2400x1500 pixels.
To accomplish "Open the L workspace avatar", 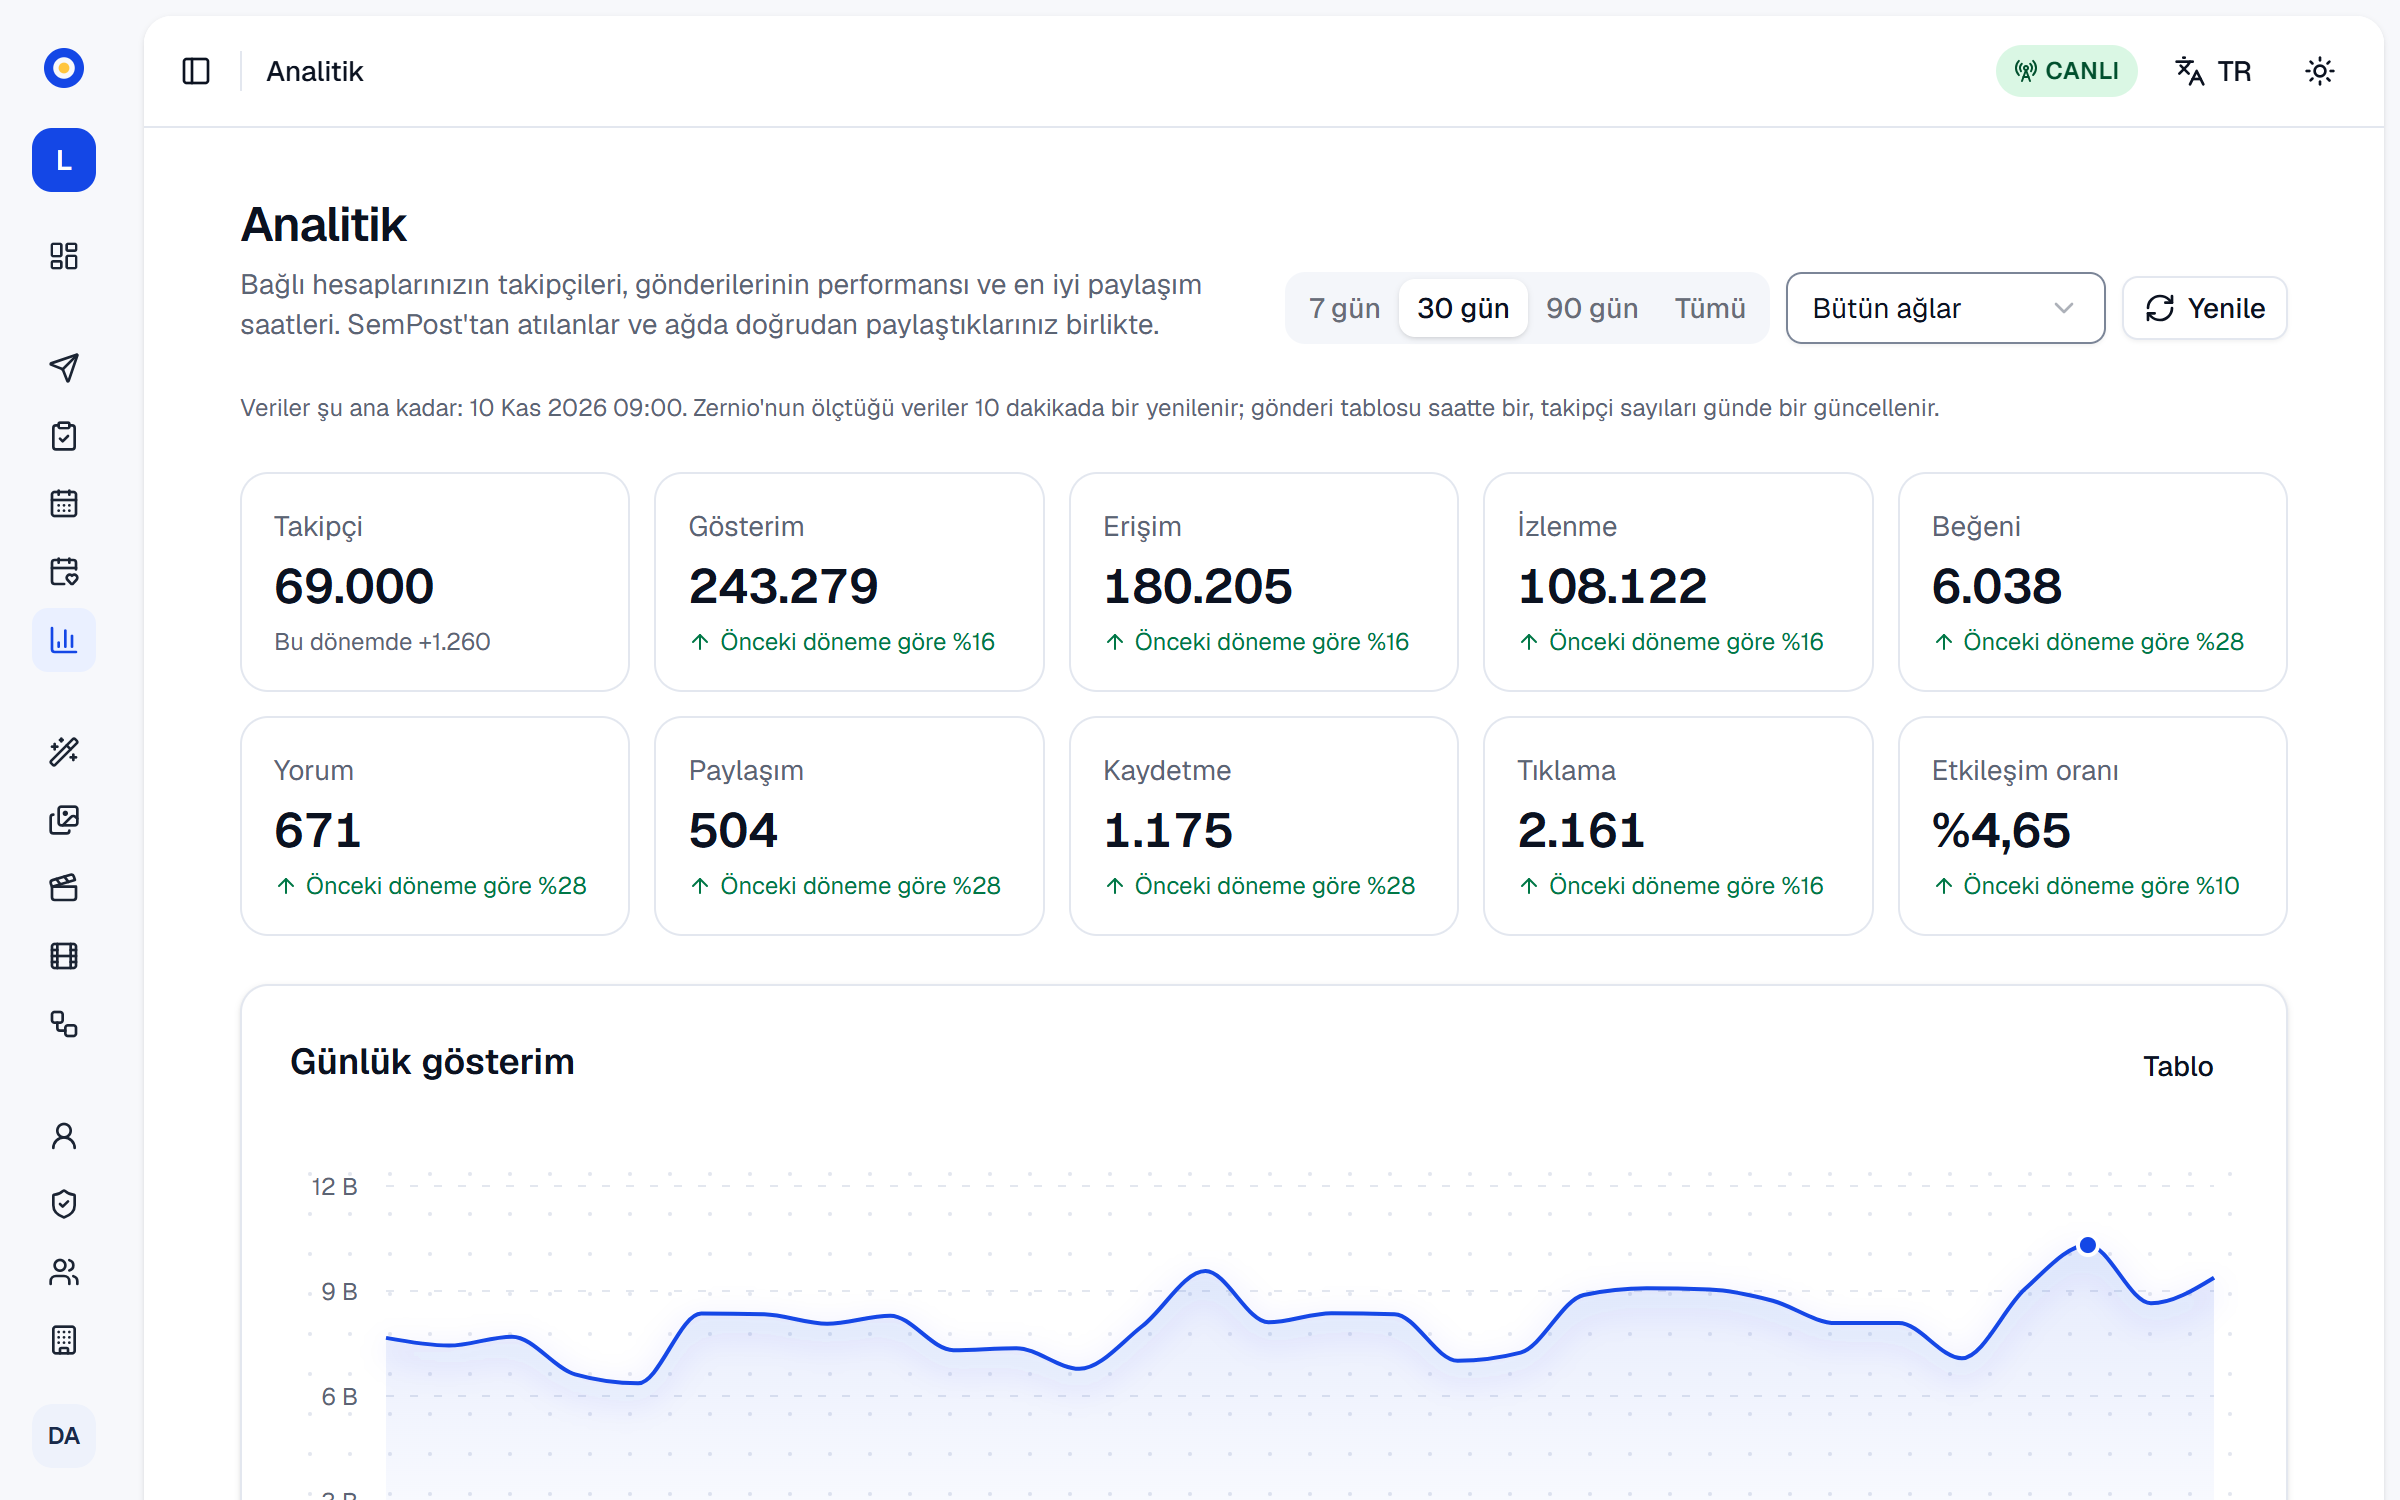I will click(64, 160).
